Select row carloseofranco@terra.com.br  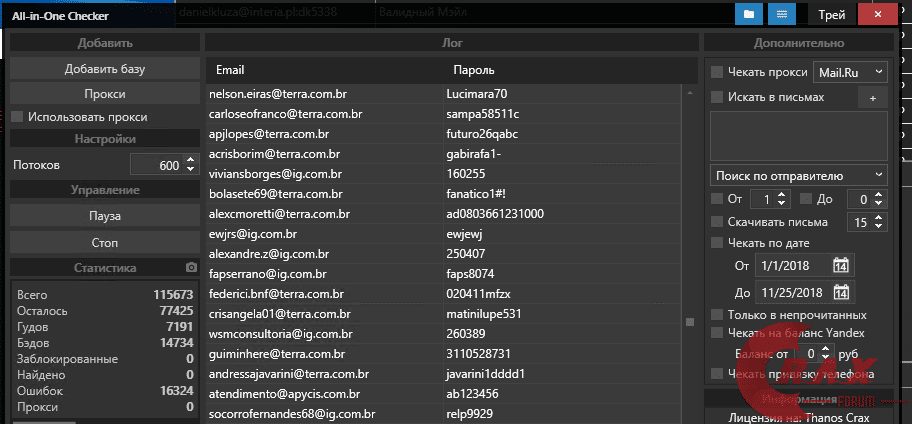443,114
